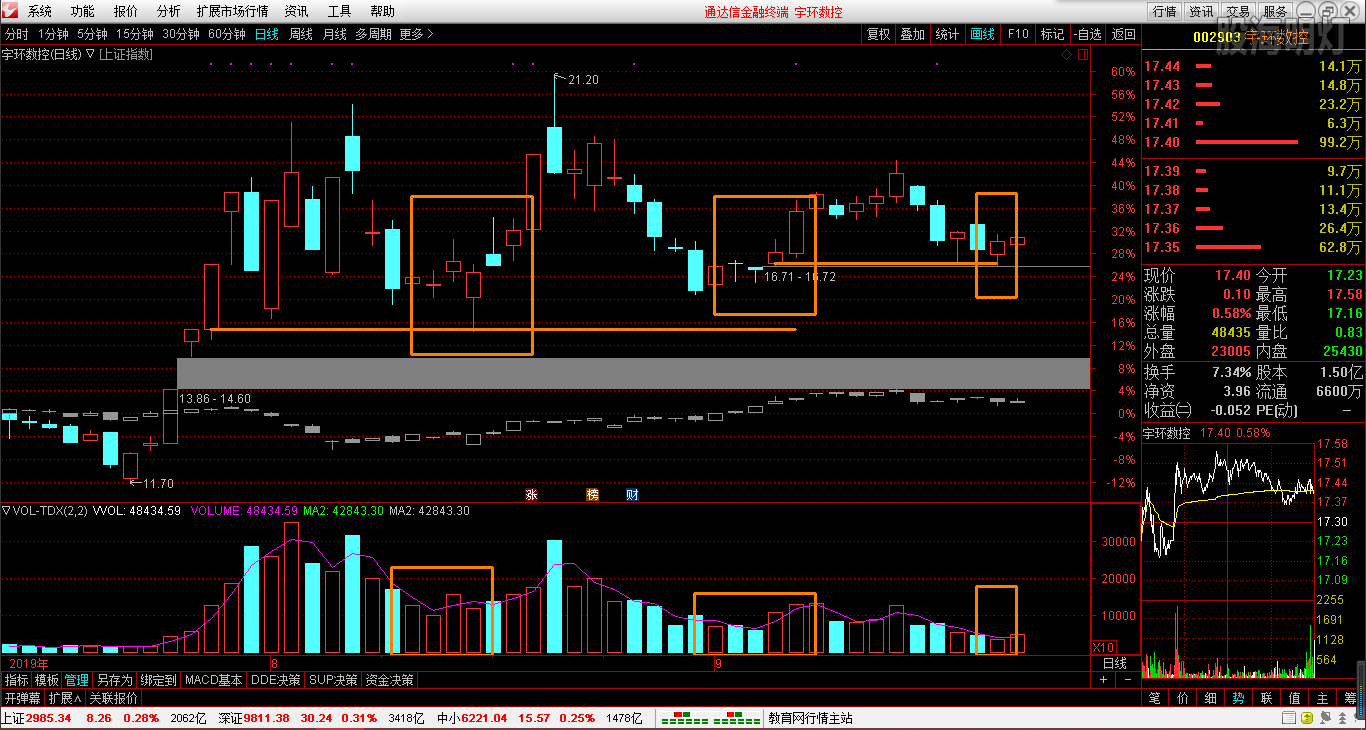Image resolution: width=1366 pixels, height=730 pixels.
Task: Open the 笔 tick detail tab
Action: (1154, 698)
